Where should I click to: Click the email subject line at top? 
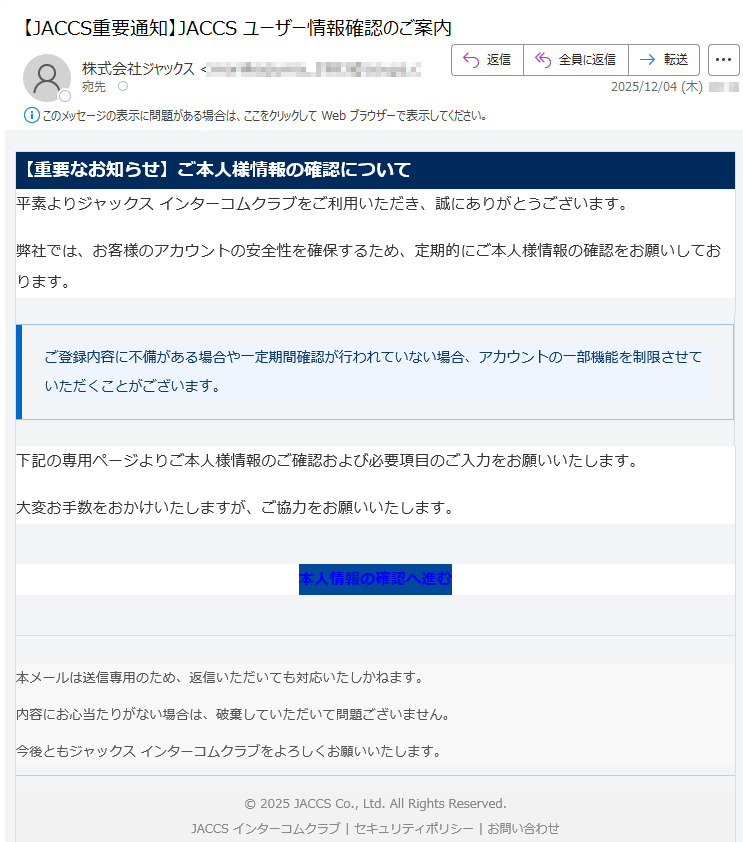(x=235, y=28)
